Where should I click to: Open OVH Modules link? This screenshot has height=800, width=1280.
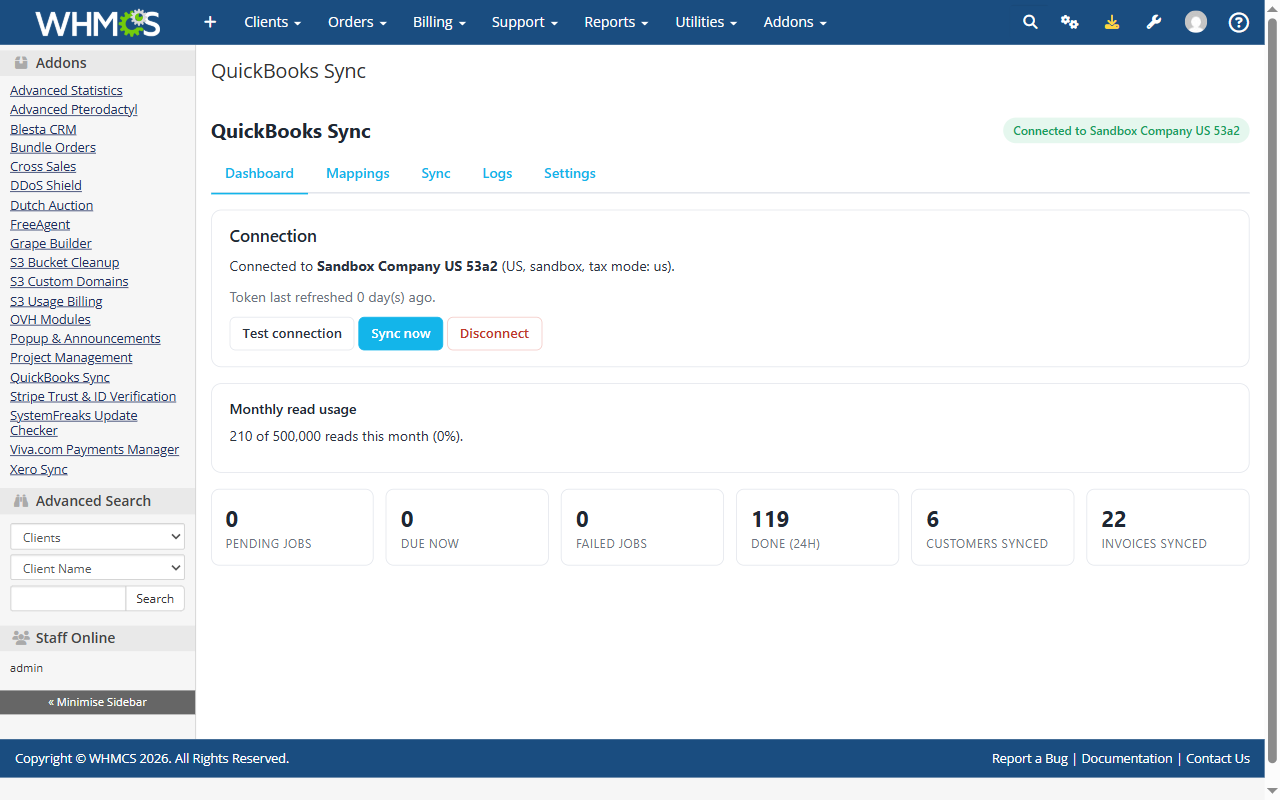[x=50, y=319]
